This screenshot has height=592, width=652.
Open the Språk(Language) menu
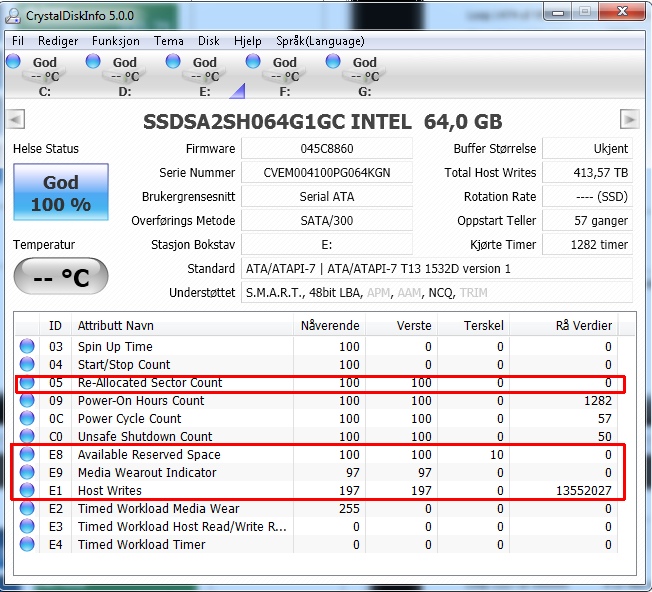click(320, 41)
